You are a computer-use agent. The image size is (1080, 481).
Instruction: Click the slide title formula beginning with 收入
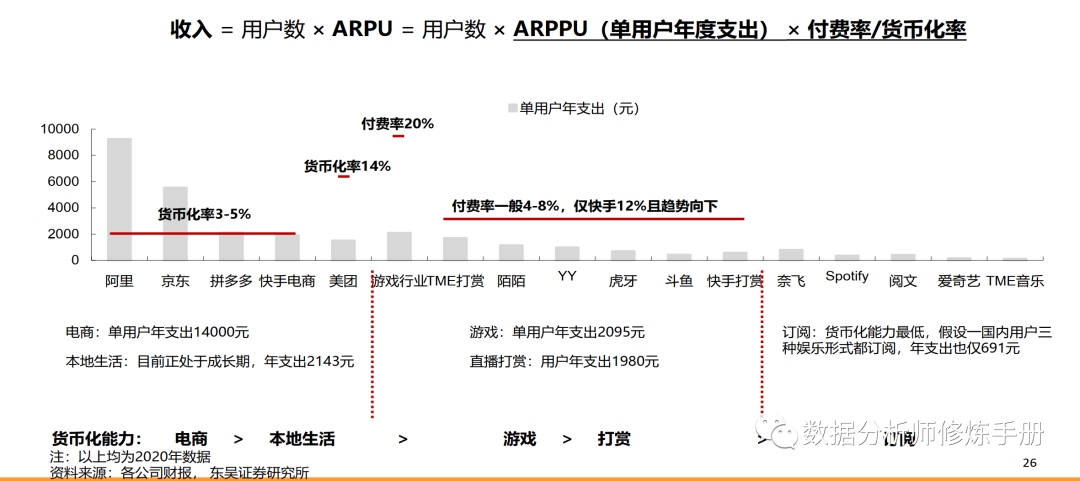568,30
